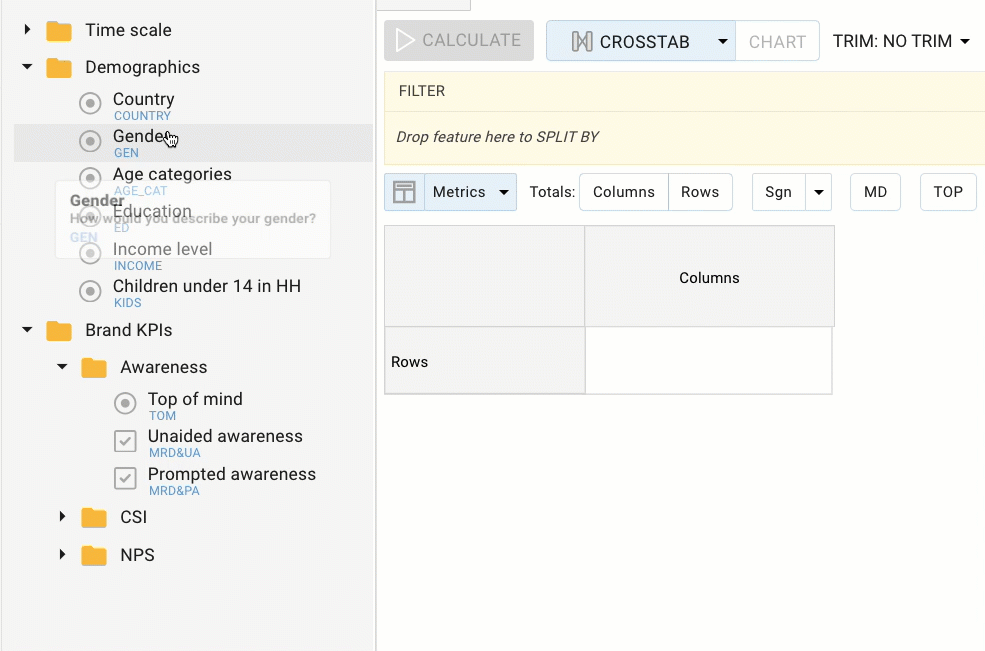
Task: Click the play icon on CALCULATE
Action: pos(407,40)
